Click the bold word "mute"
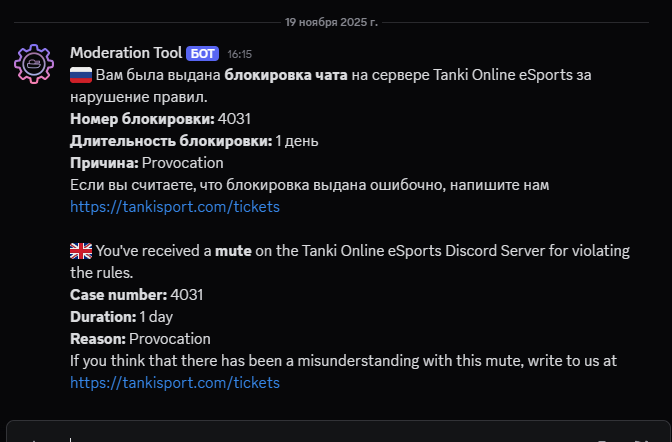Image resolution: width=672 pixels, height=442 pixels. pos(232,251)
